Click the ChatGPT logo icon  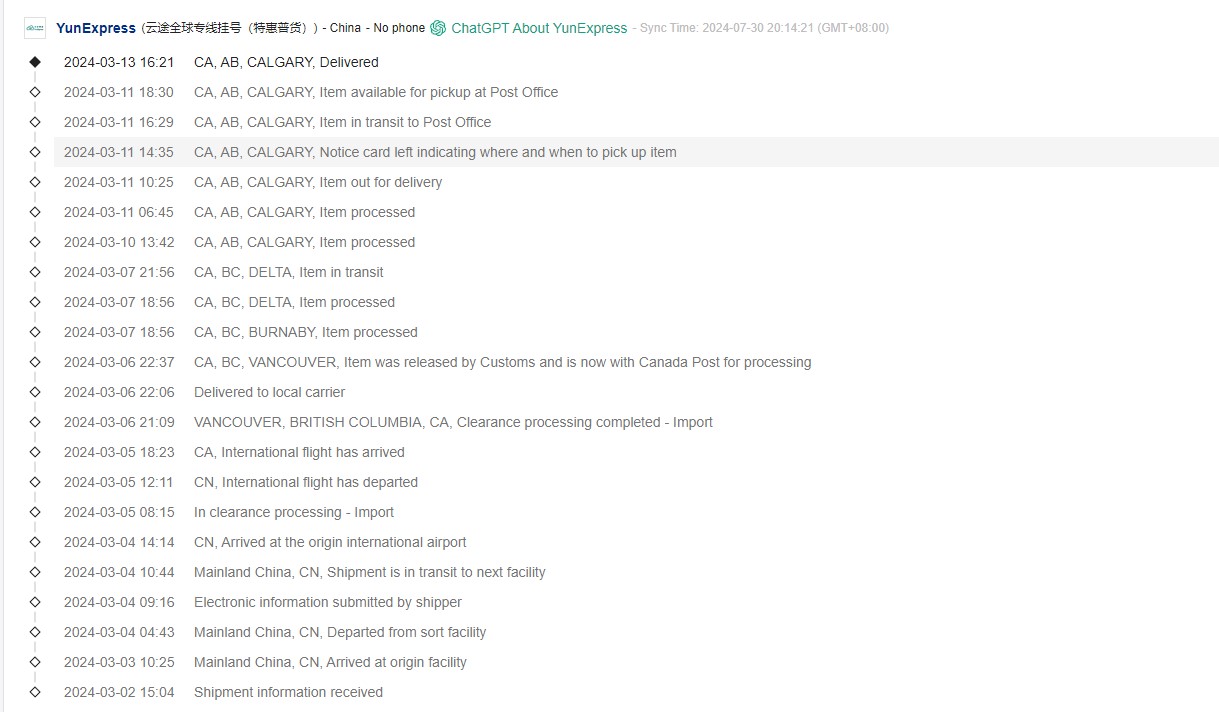coord(438,28)
